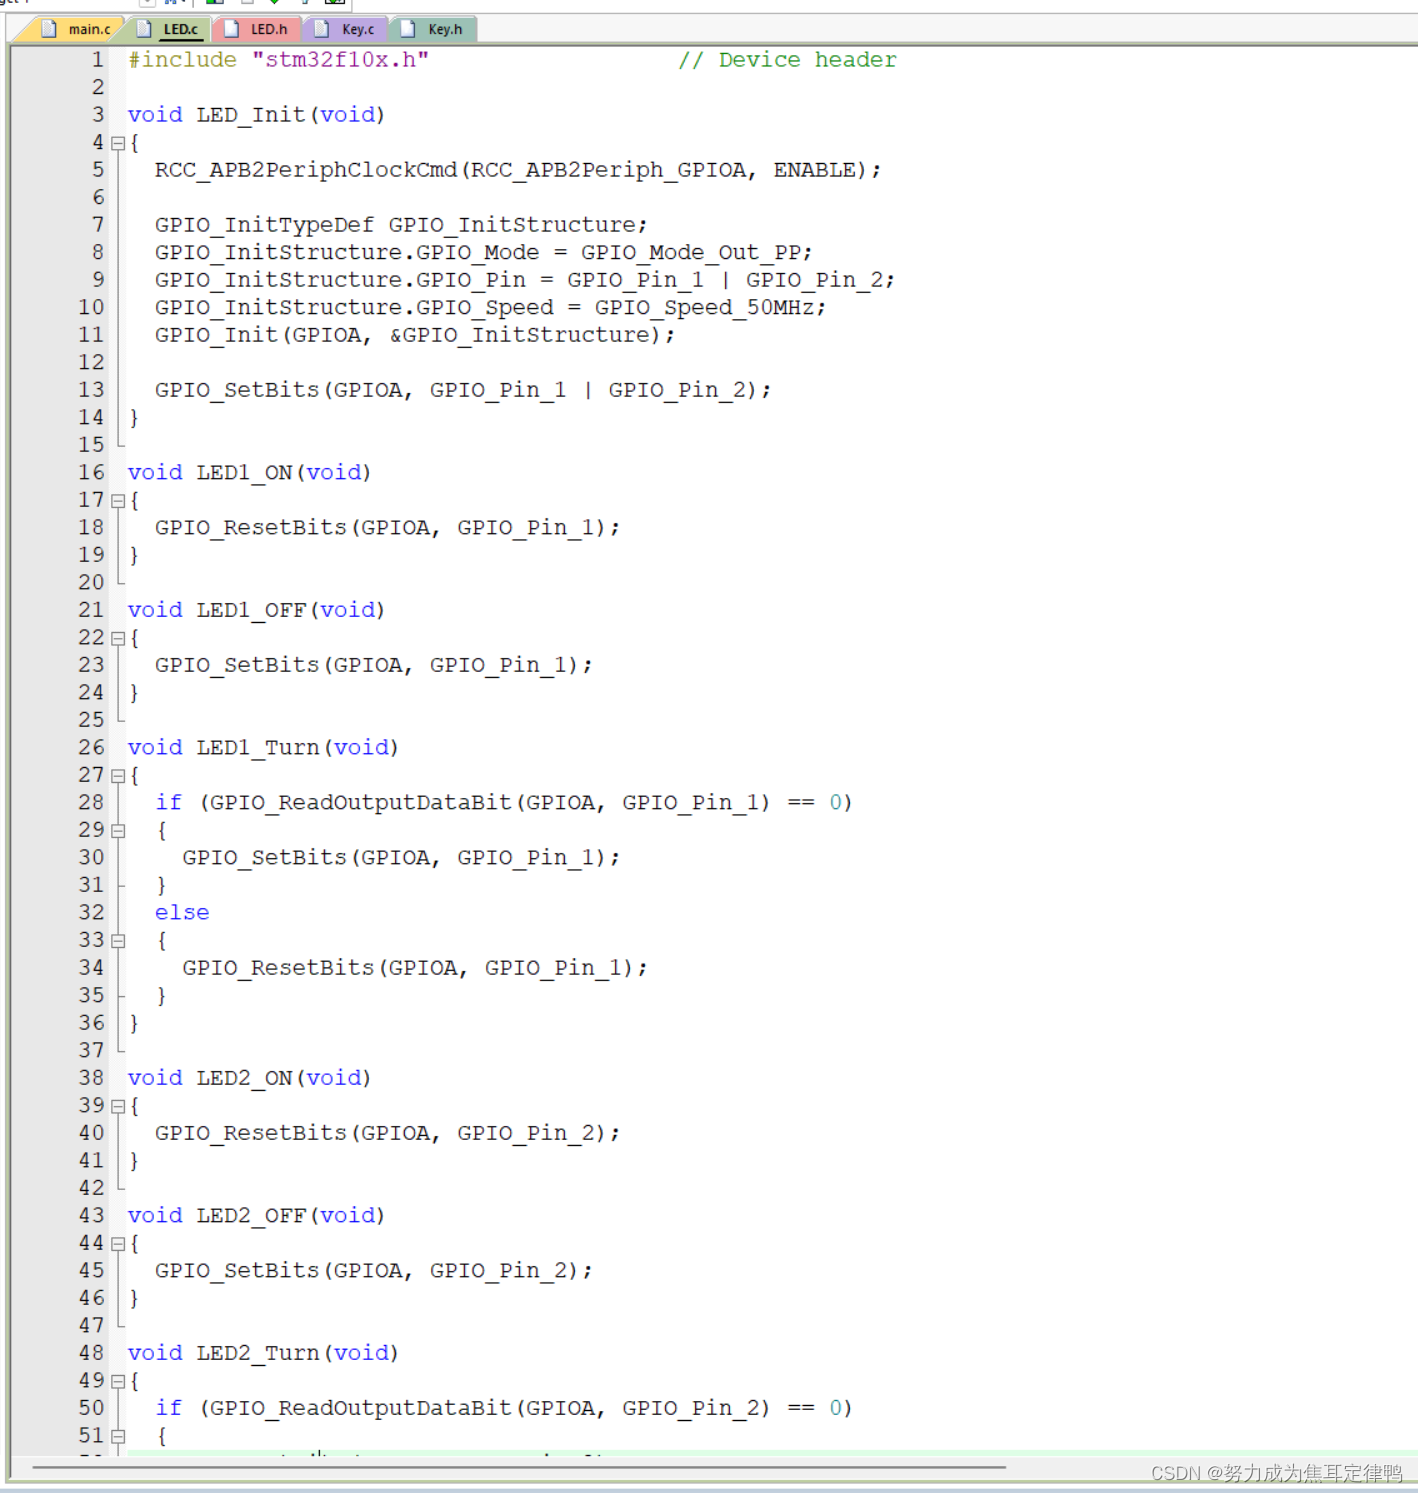The height and width of the screenshot is (1493, 1418).
Task: Click "void LED1_ON(void)" on line 16
Action: 250,472
